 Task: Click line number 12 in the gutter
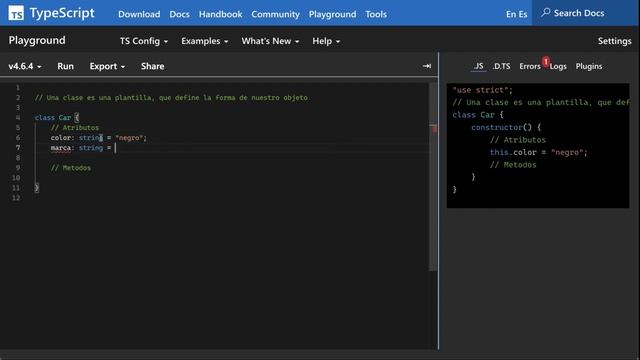(x=16, y=198)
